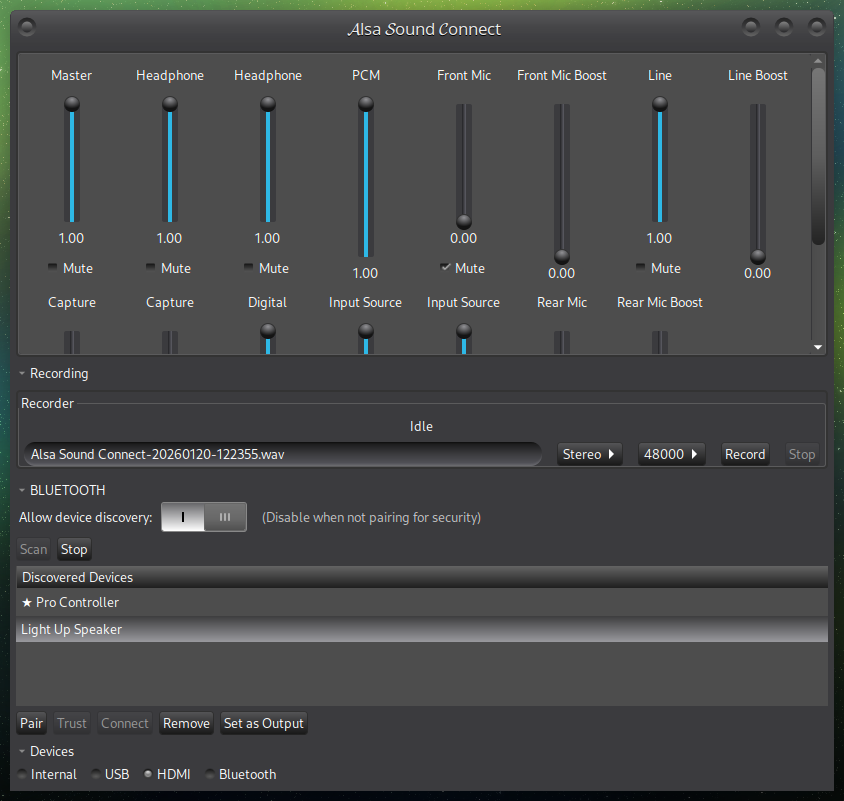Click the recording filename text field
The width and height of the screenshot is (844, 801).
coord(282,454)
